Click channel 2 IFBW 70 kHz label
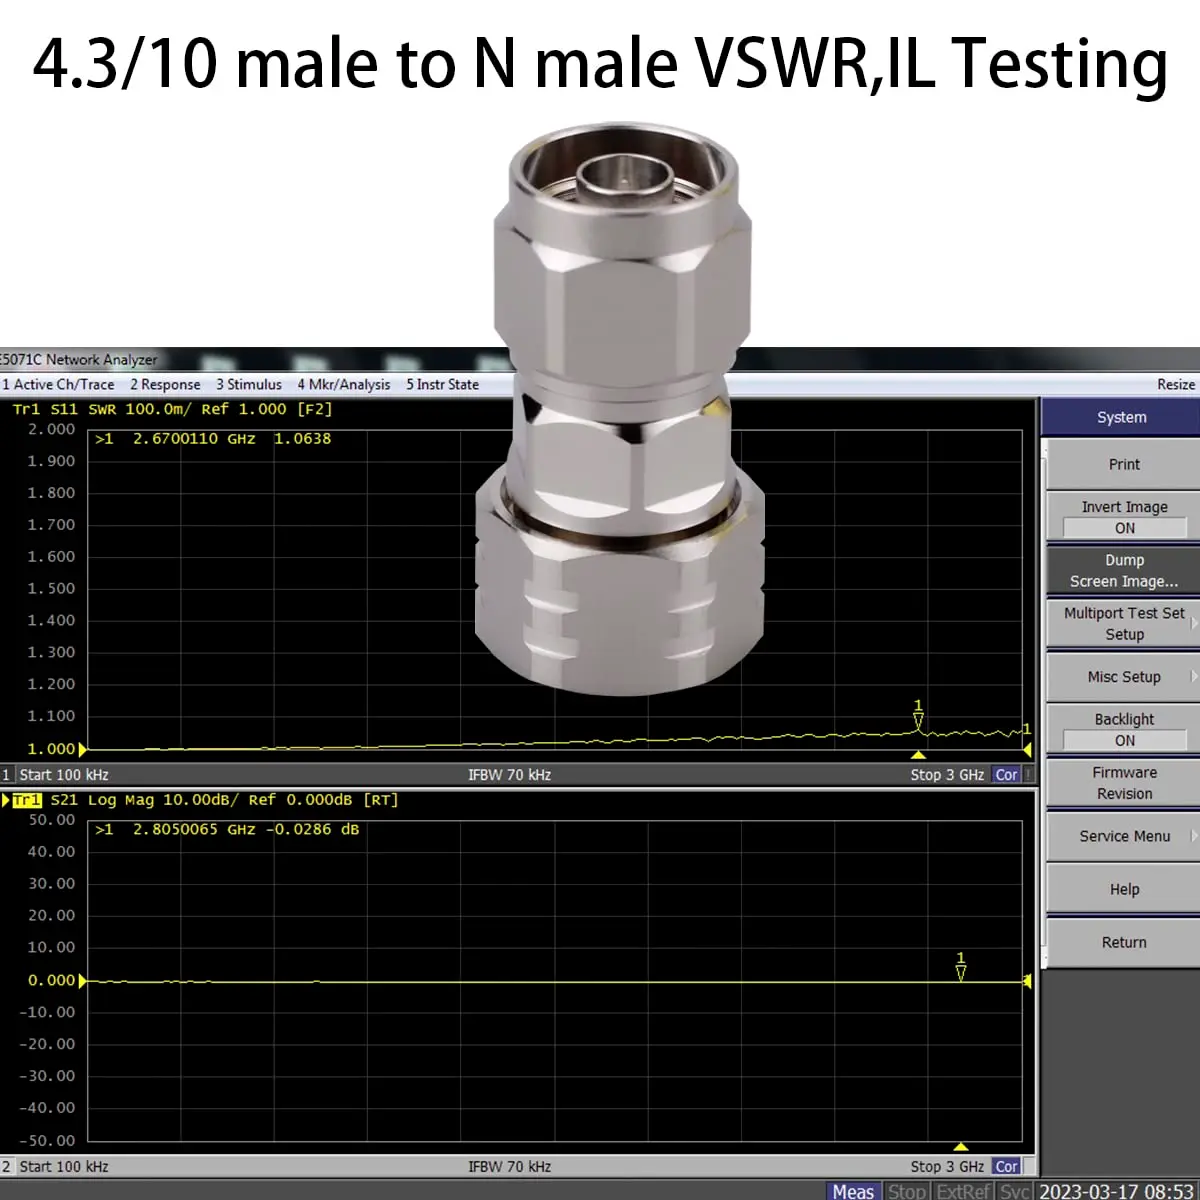The image size is (1200, 1200). 509,1166
